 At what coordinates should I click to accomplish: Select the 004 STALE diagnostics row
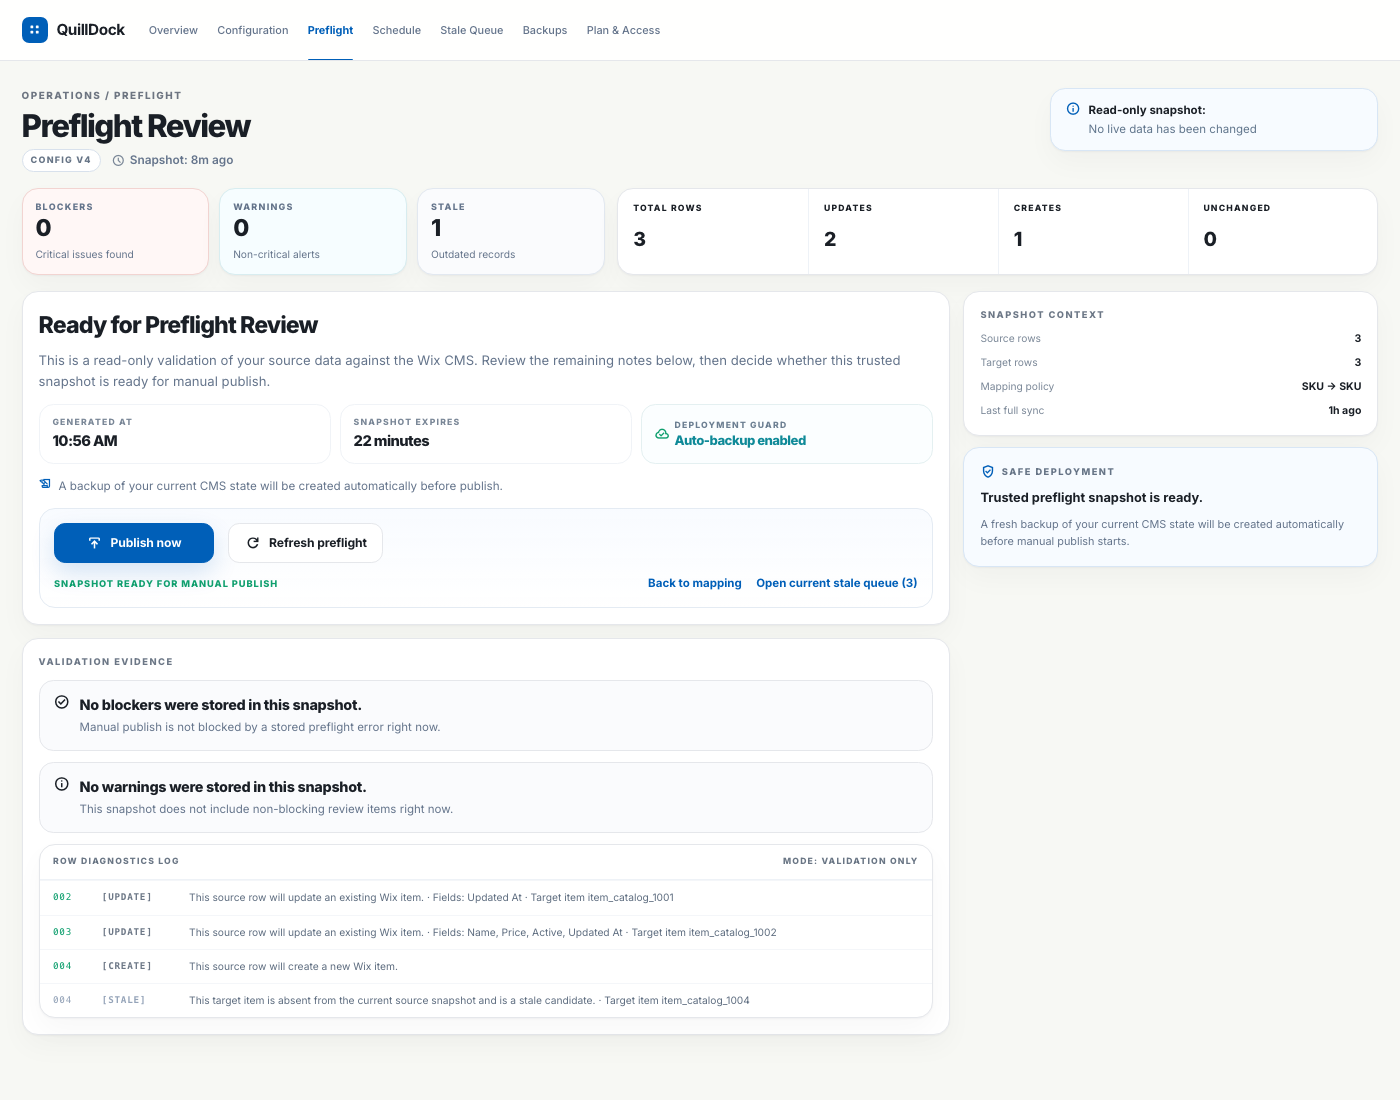485,1000
